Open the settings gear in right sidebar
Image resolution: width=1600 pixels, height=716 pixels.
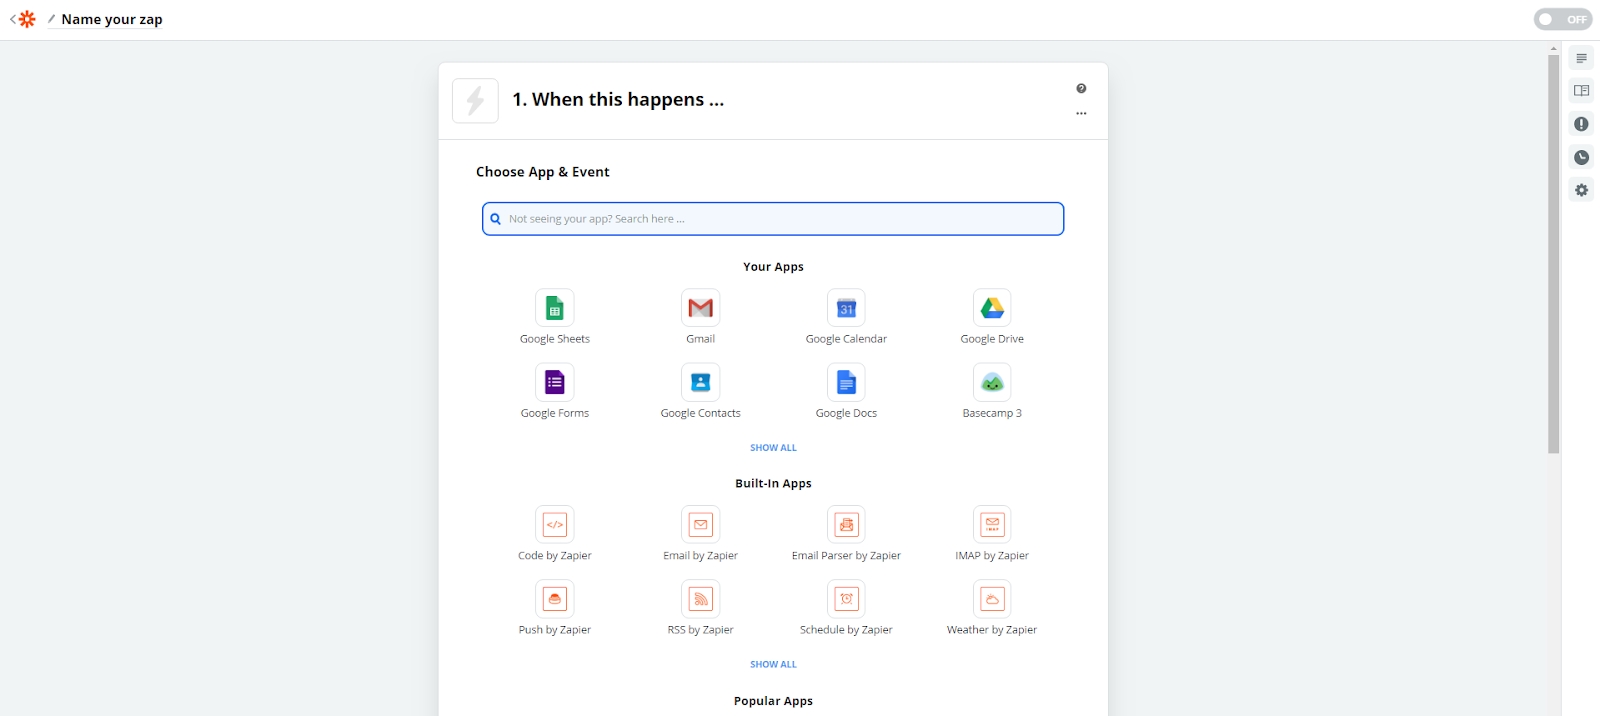[x=1581, y=190]
